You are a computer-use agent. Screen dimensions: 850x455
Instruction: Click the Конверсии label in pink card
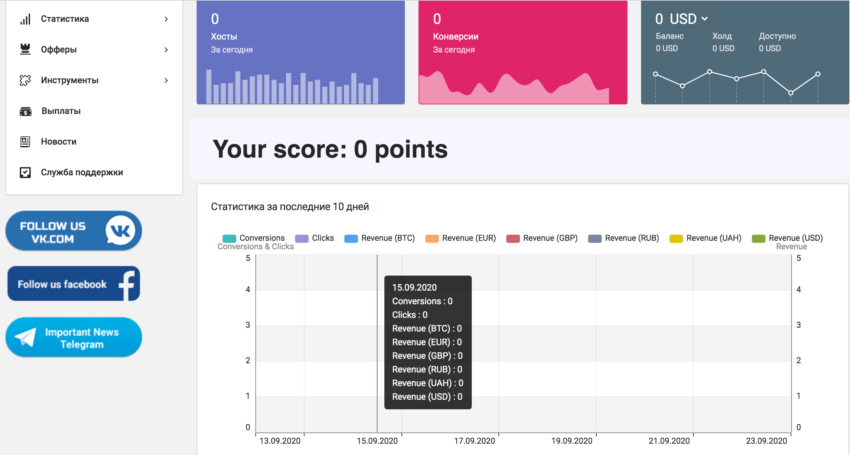(x=455, y=36)
